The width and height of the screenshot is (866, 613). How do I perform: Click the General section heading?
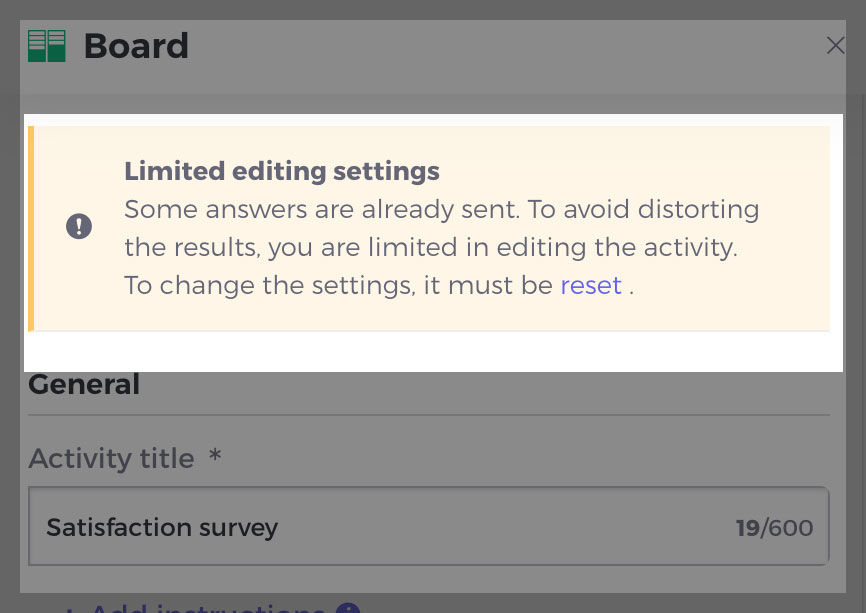click(84, 384)
